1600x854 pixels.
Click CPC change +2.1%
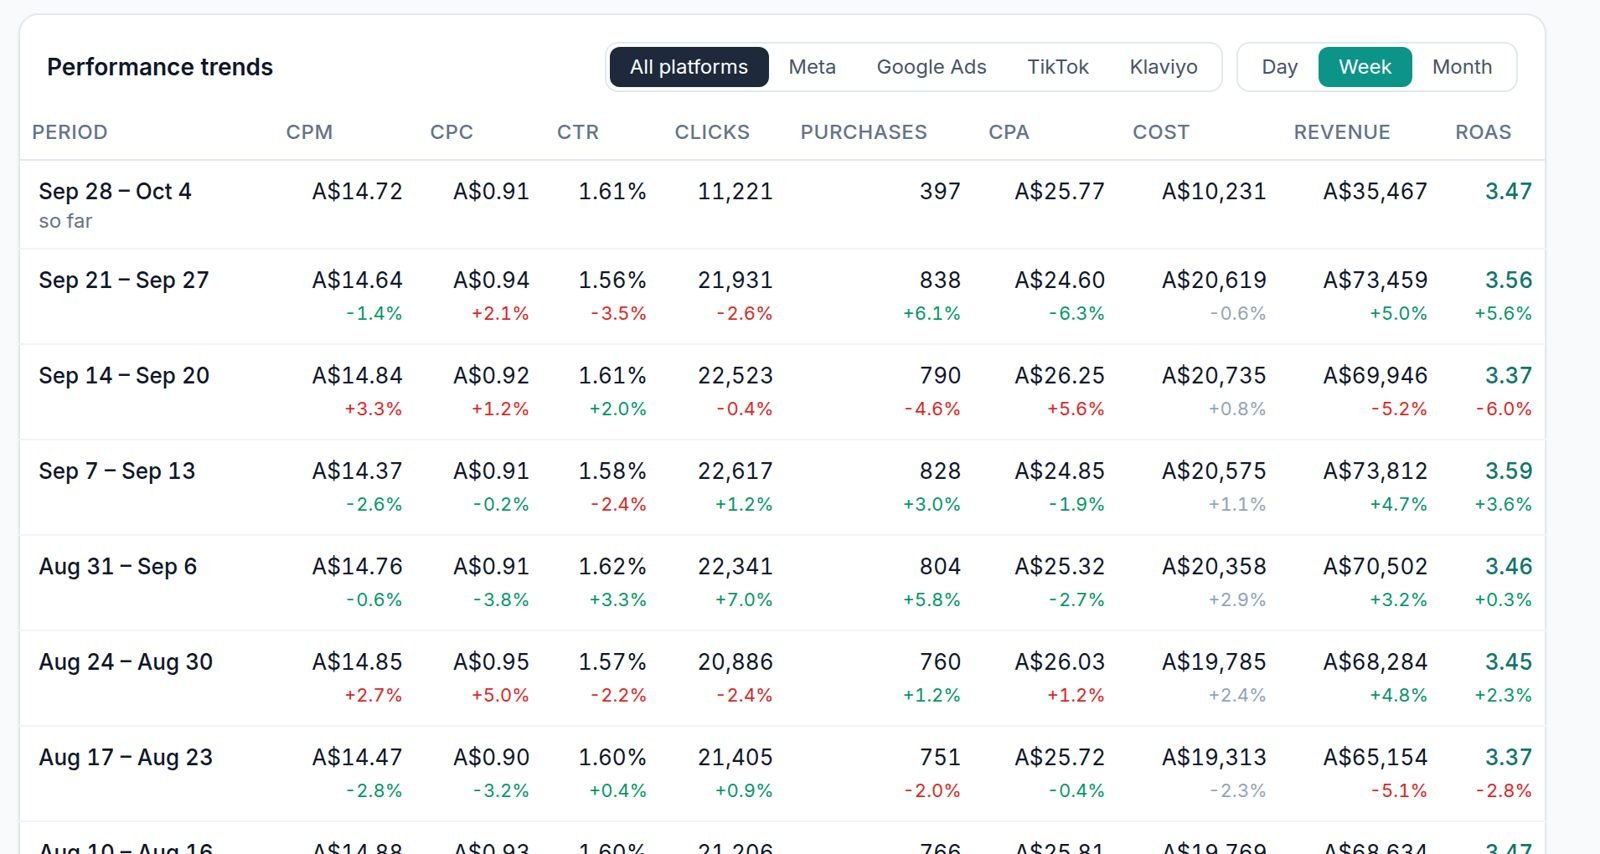pyautogui.click(x=500, y=313)
